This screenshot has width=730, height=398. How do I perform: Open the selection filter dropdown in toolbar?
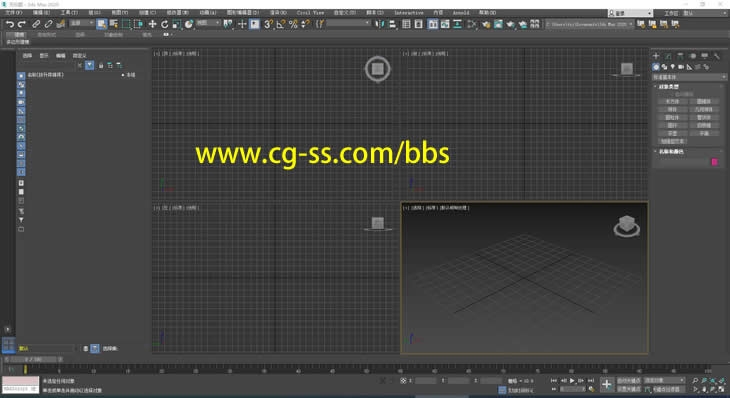pos(82,23)
